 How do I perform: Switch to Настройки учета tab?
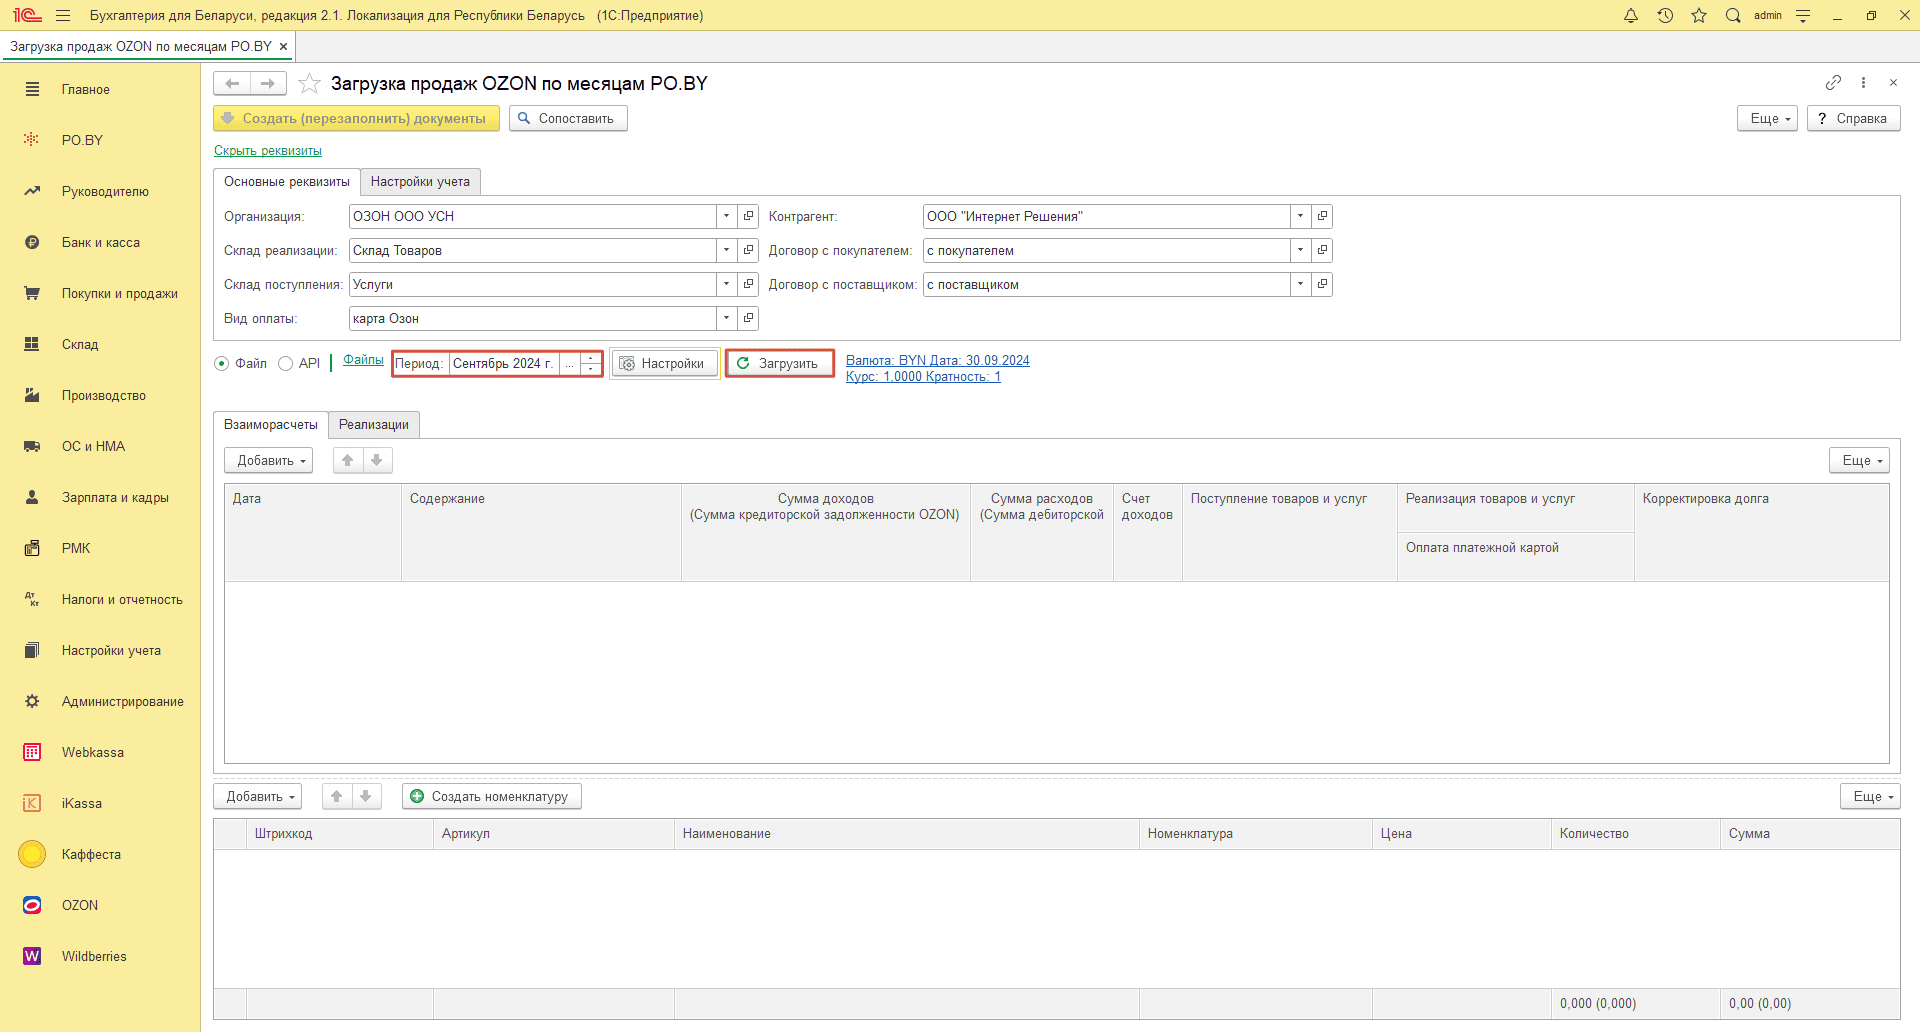(x=420, y=181)
